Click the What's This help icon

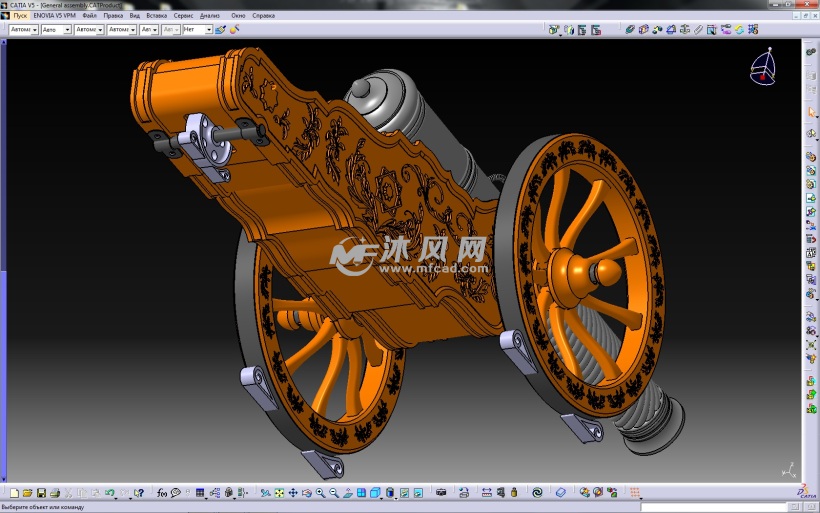click(139, 493)
